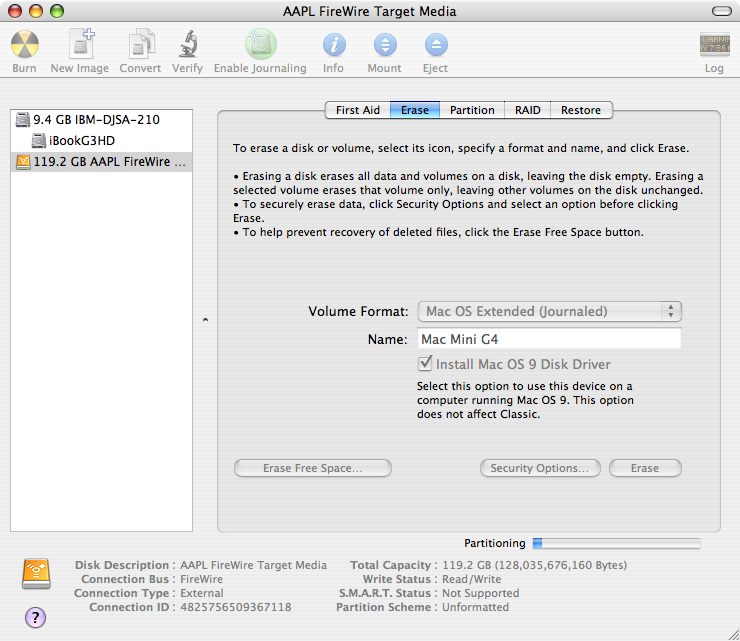Click the Mount toolbar icon
Viewport: 740px width, 641px height.
(385, 45)
